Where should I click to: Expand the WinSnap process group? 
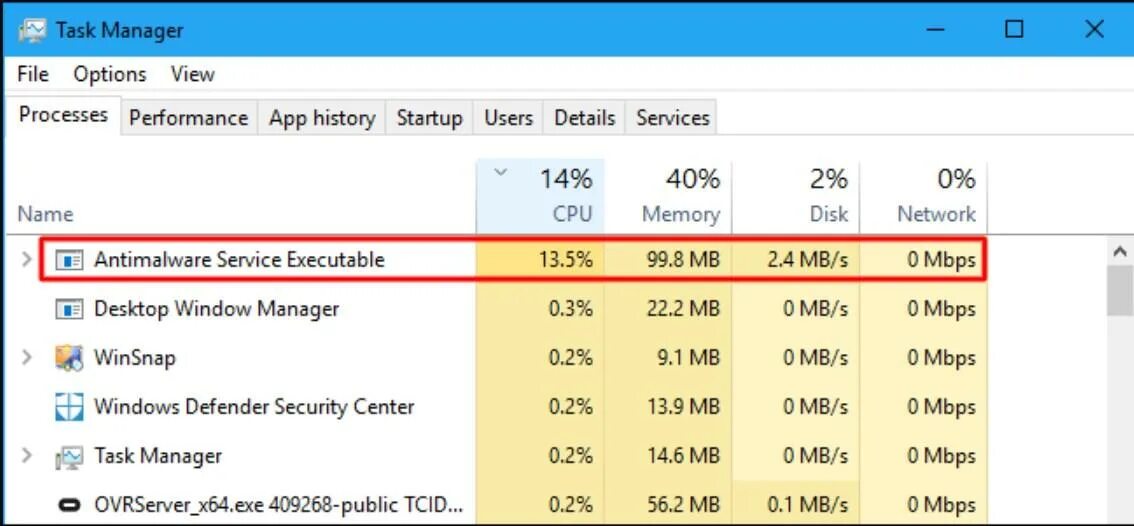[27, 358]
